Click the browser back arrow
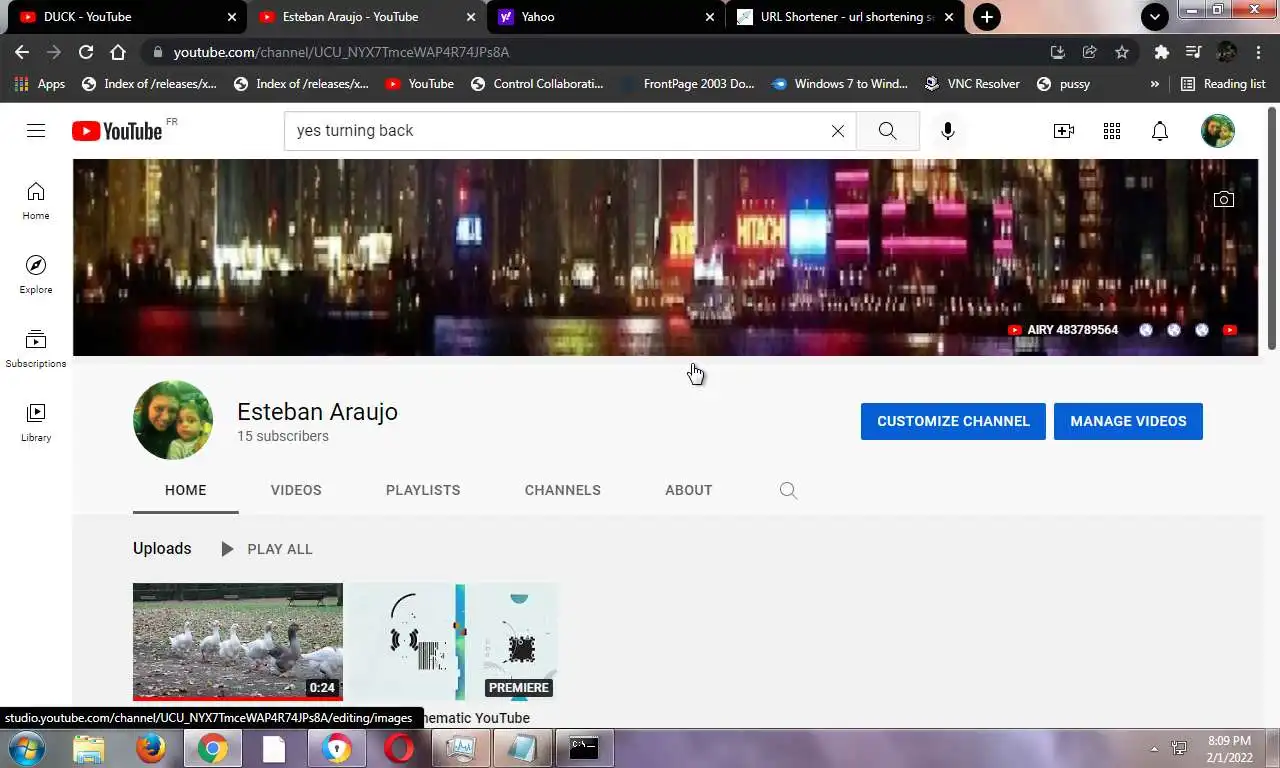1280x768 pixels. tap(22, 52)
